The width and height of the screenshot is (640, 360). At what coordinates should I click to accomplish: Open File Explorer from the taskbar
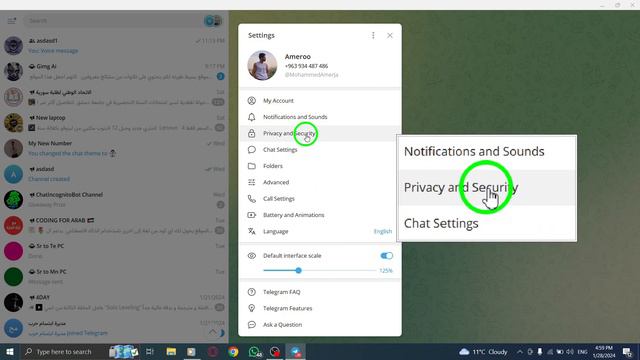(171, 352)
